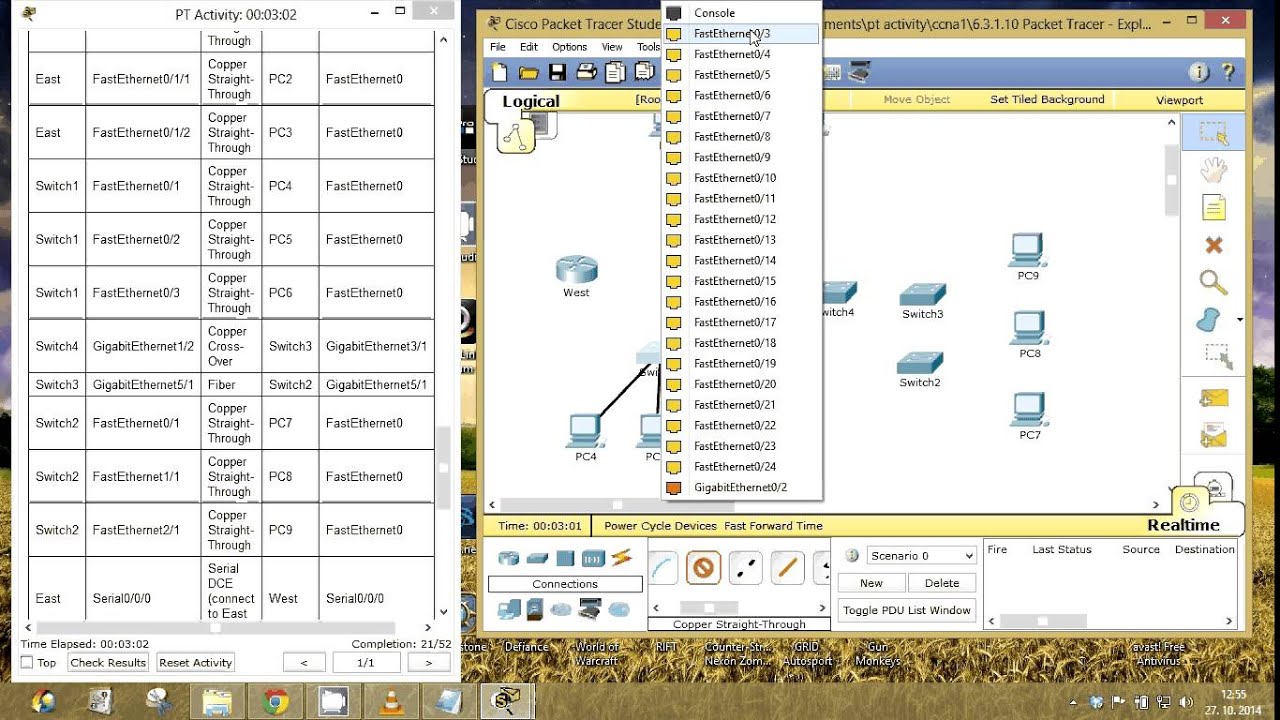Open the Scenario 0 dropdown
The image size is (1280, 720).
(x=920, y=555)
